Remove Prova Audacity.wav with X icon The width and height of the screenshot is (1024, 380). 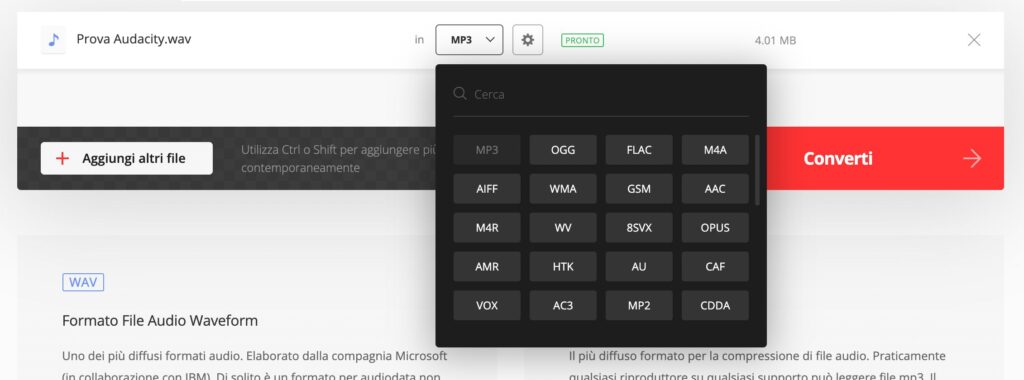(974, 40)
